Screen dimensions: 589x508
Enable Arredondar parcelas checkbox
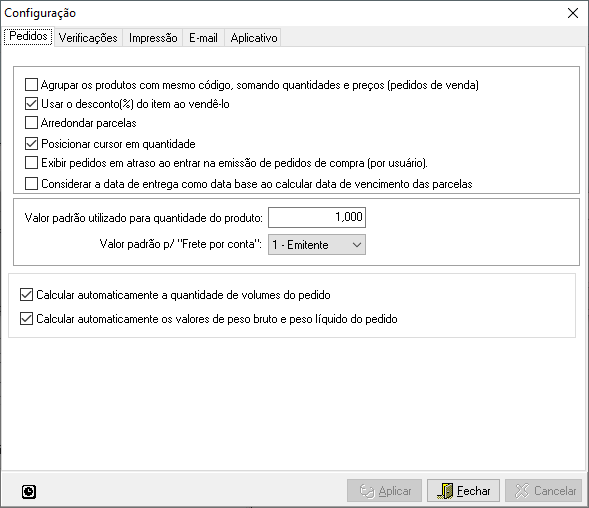pyautogui.click(x=31, y=122)
